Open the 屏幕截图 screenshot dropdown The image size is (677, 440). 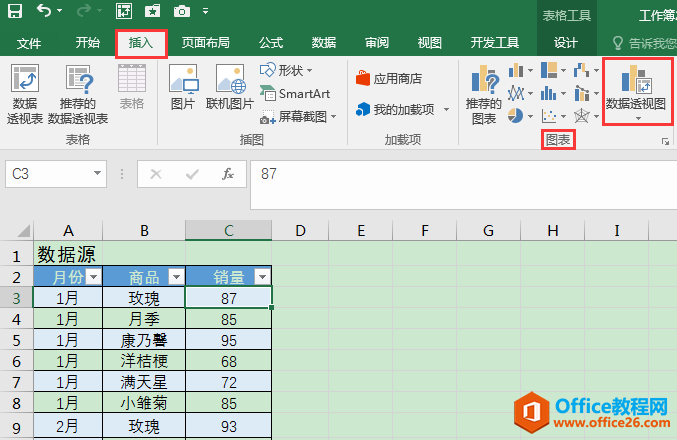point(298,117)
